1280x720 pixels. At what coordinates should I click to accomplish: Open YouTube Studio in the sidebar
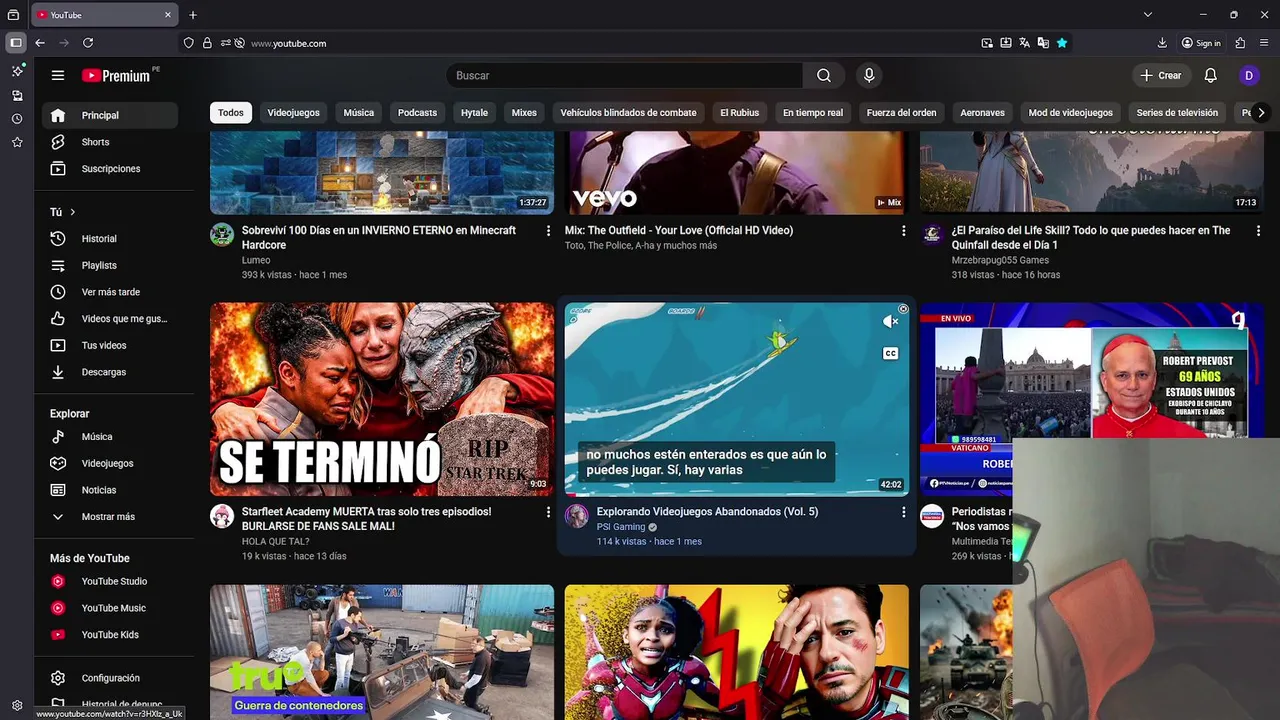click(110, 581)
